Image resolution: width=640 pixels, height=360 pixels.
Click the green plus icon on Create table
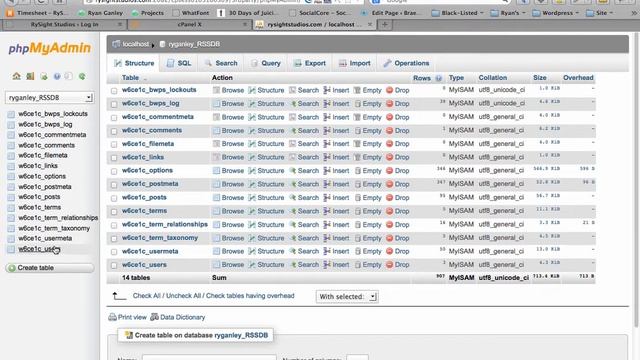pos(12,268)
